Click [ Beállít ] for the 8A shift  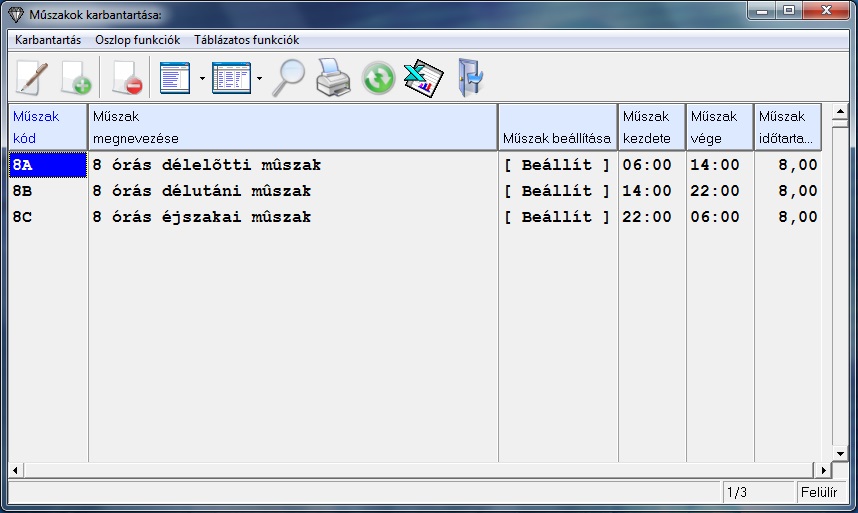[x=557, y=165]
